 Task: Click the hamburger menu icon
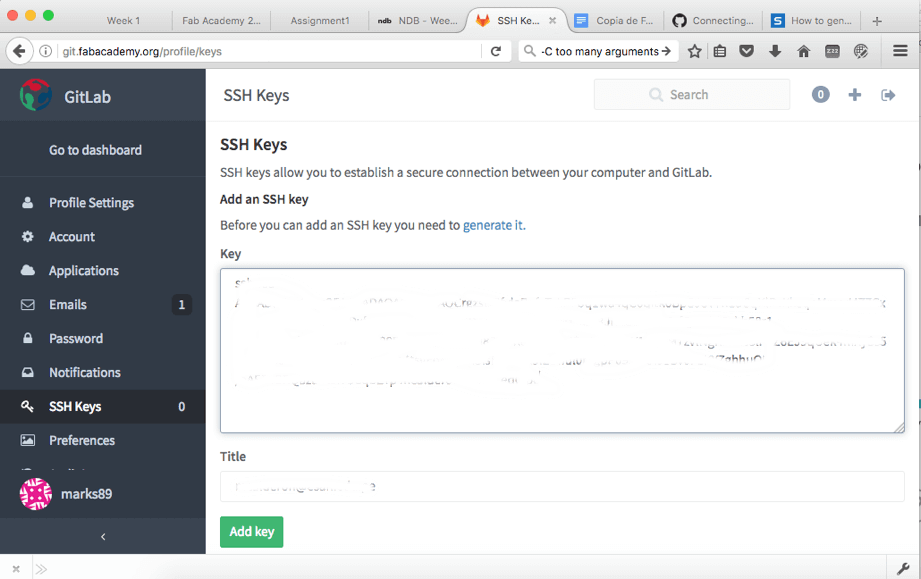900,51
